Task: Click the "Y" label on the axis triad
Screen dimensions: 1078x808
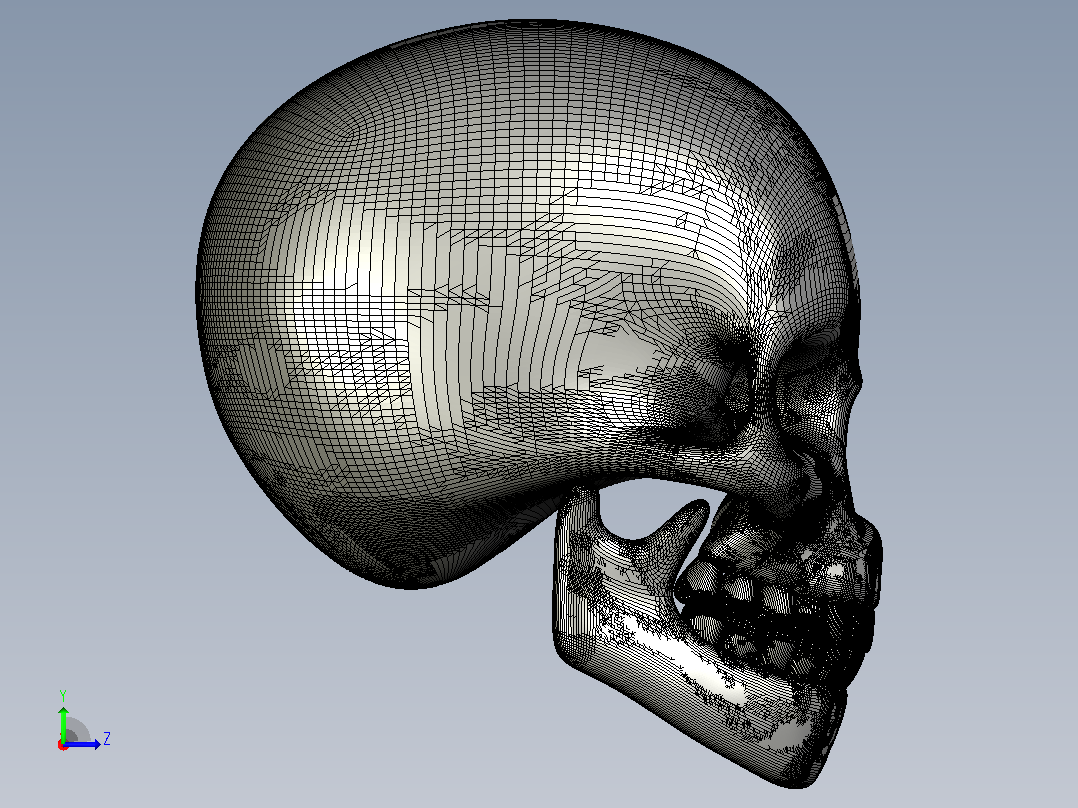Action: [x=63, y=696]
